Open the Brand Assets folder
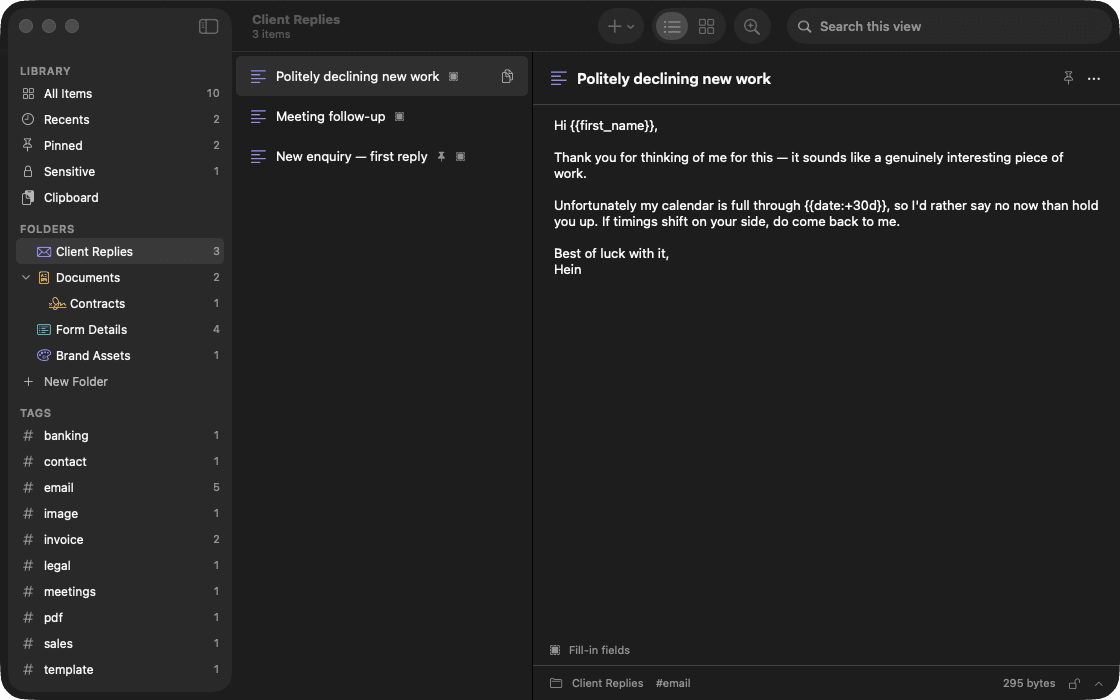Image resolution: width=1120 pixels, height=700 pixels. coord(120,356)
